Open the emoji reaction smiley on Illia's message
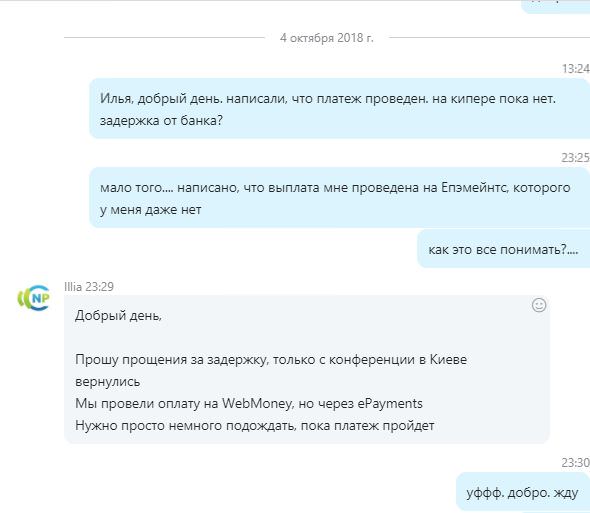 (539, 305)
